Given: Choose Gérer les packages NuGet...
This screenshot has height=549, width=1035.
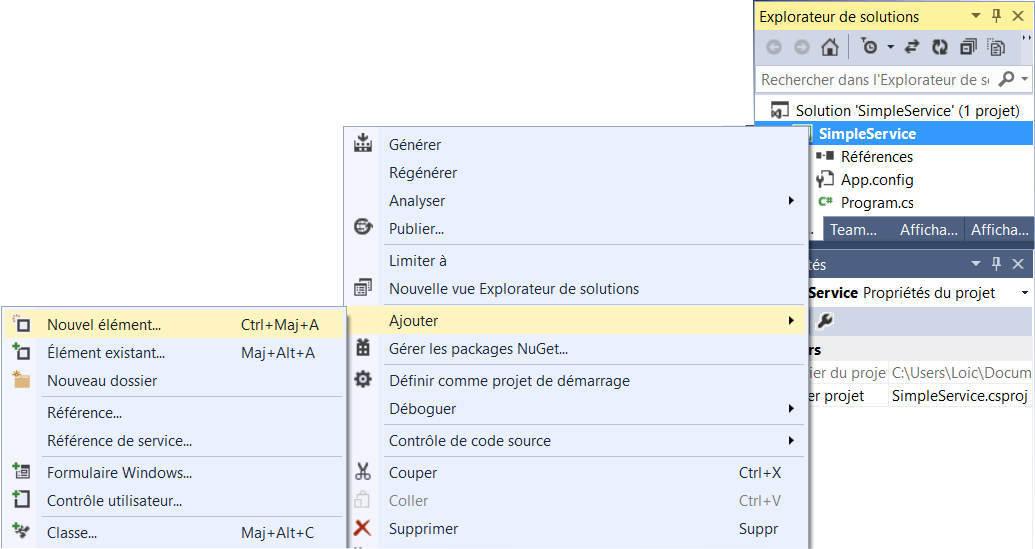Looking at the screenshot, I should click(478, 349).
